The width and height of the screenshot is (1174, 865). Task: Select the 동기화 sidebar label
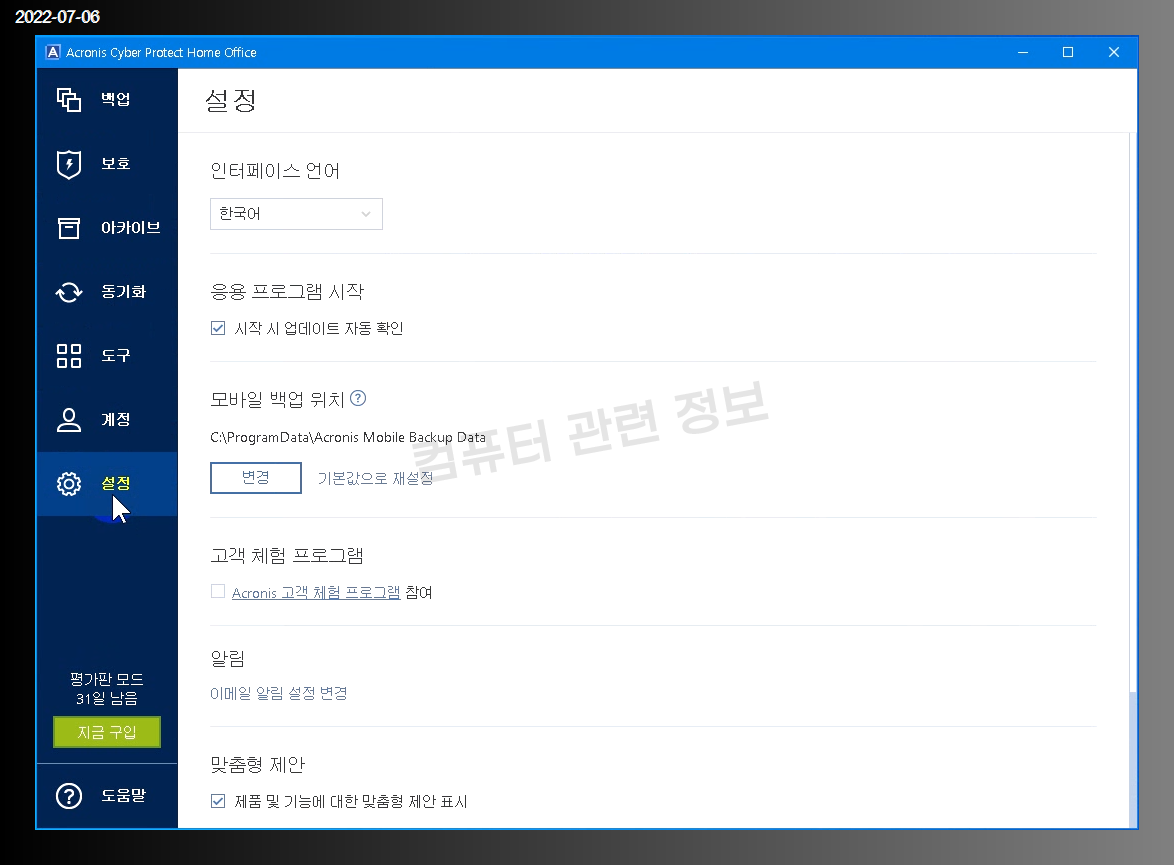click(124, 291)
